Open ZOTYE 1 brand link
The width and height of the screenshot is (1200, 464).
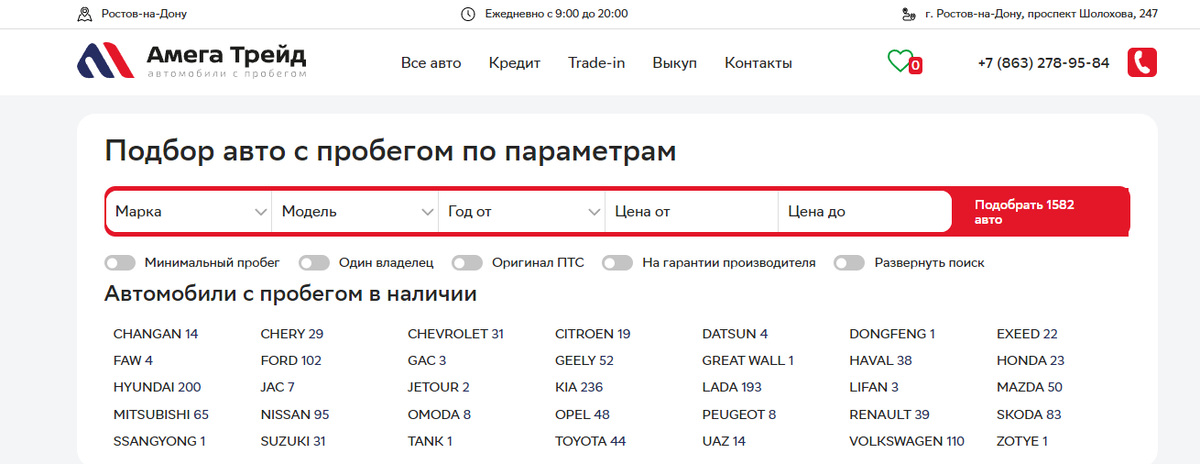pyautogui.click(x=1022, y=442)
